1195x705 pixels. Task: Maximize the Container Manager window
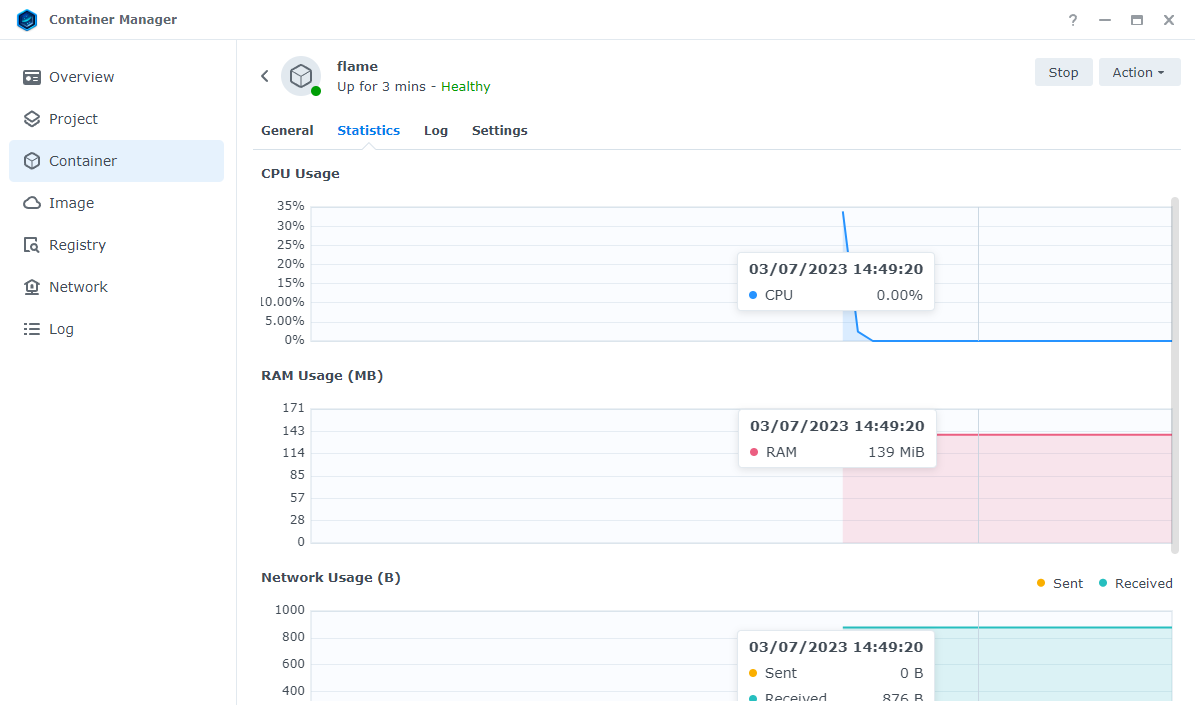point(1136,20)
